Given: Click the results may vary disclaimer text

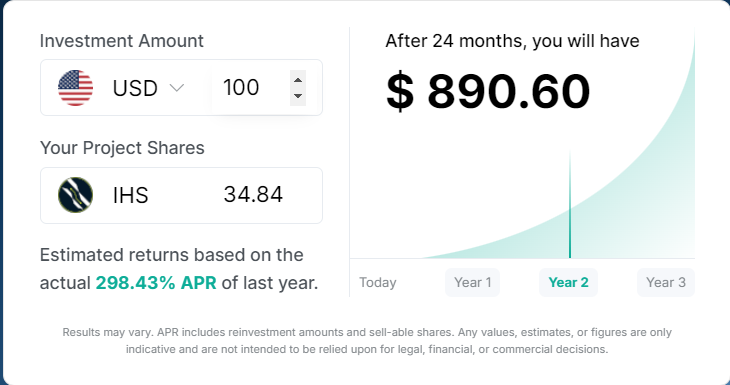Looking at the screenshot, I should (367, 341).
